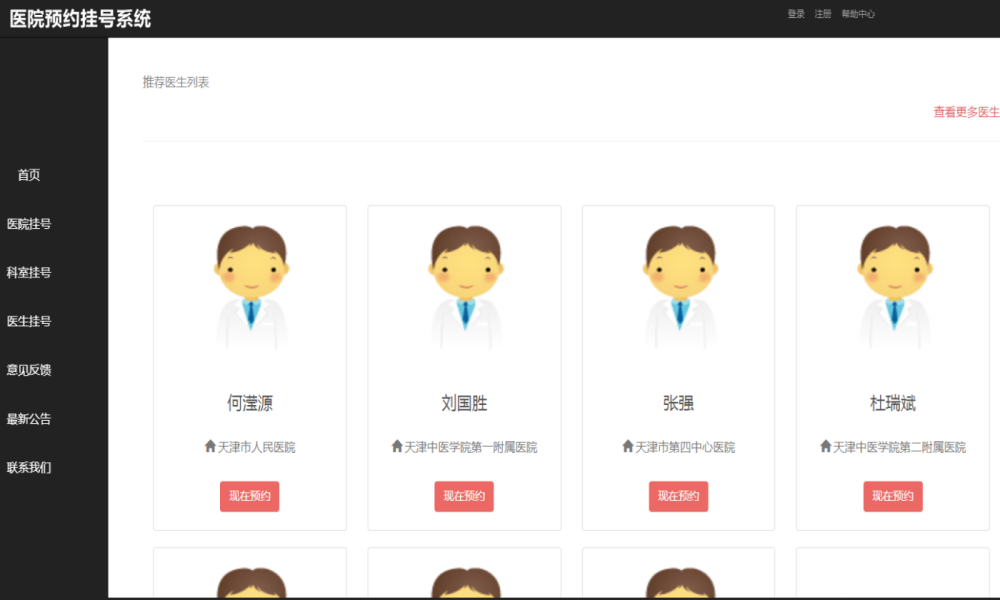Image resolution: width=1000 pixels, height=600 pixels.
Task: Open the 注册 register link
Action: [823, 13]
